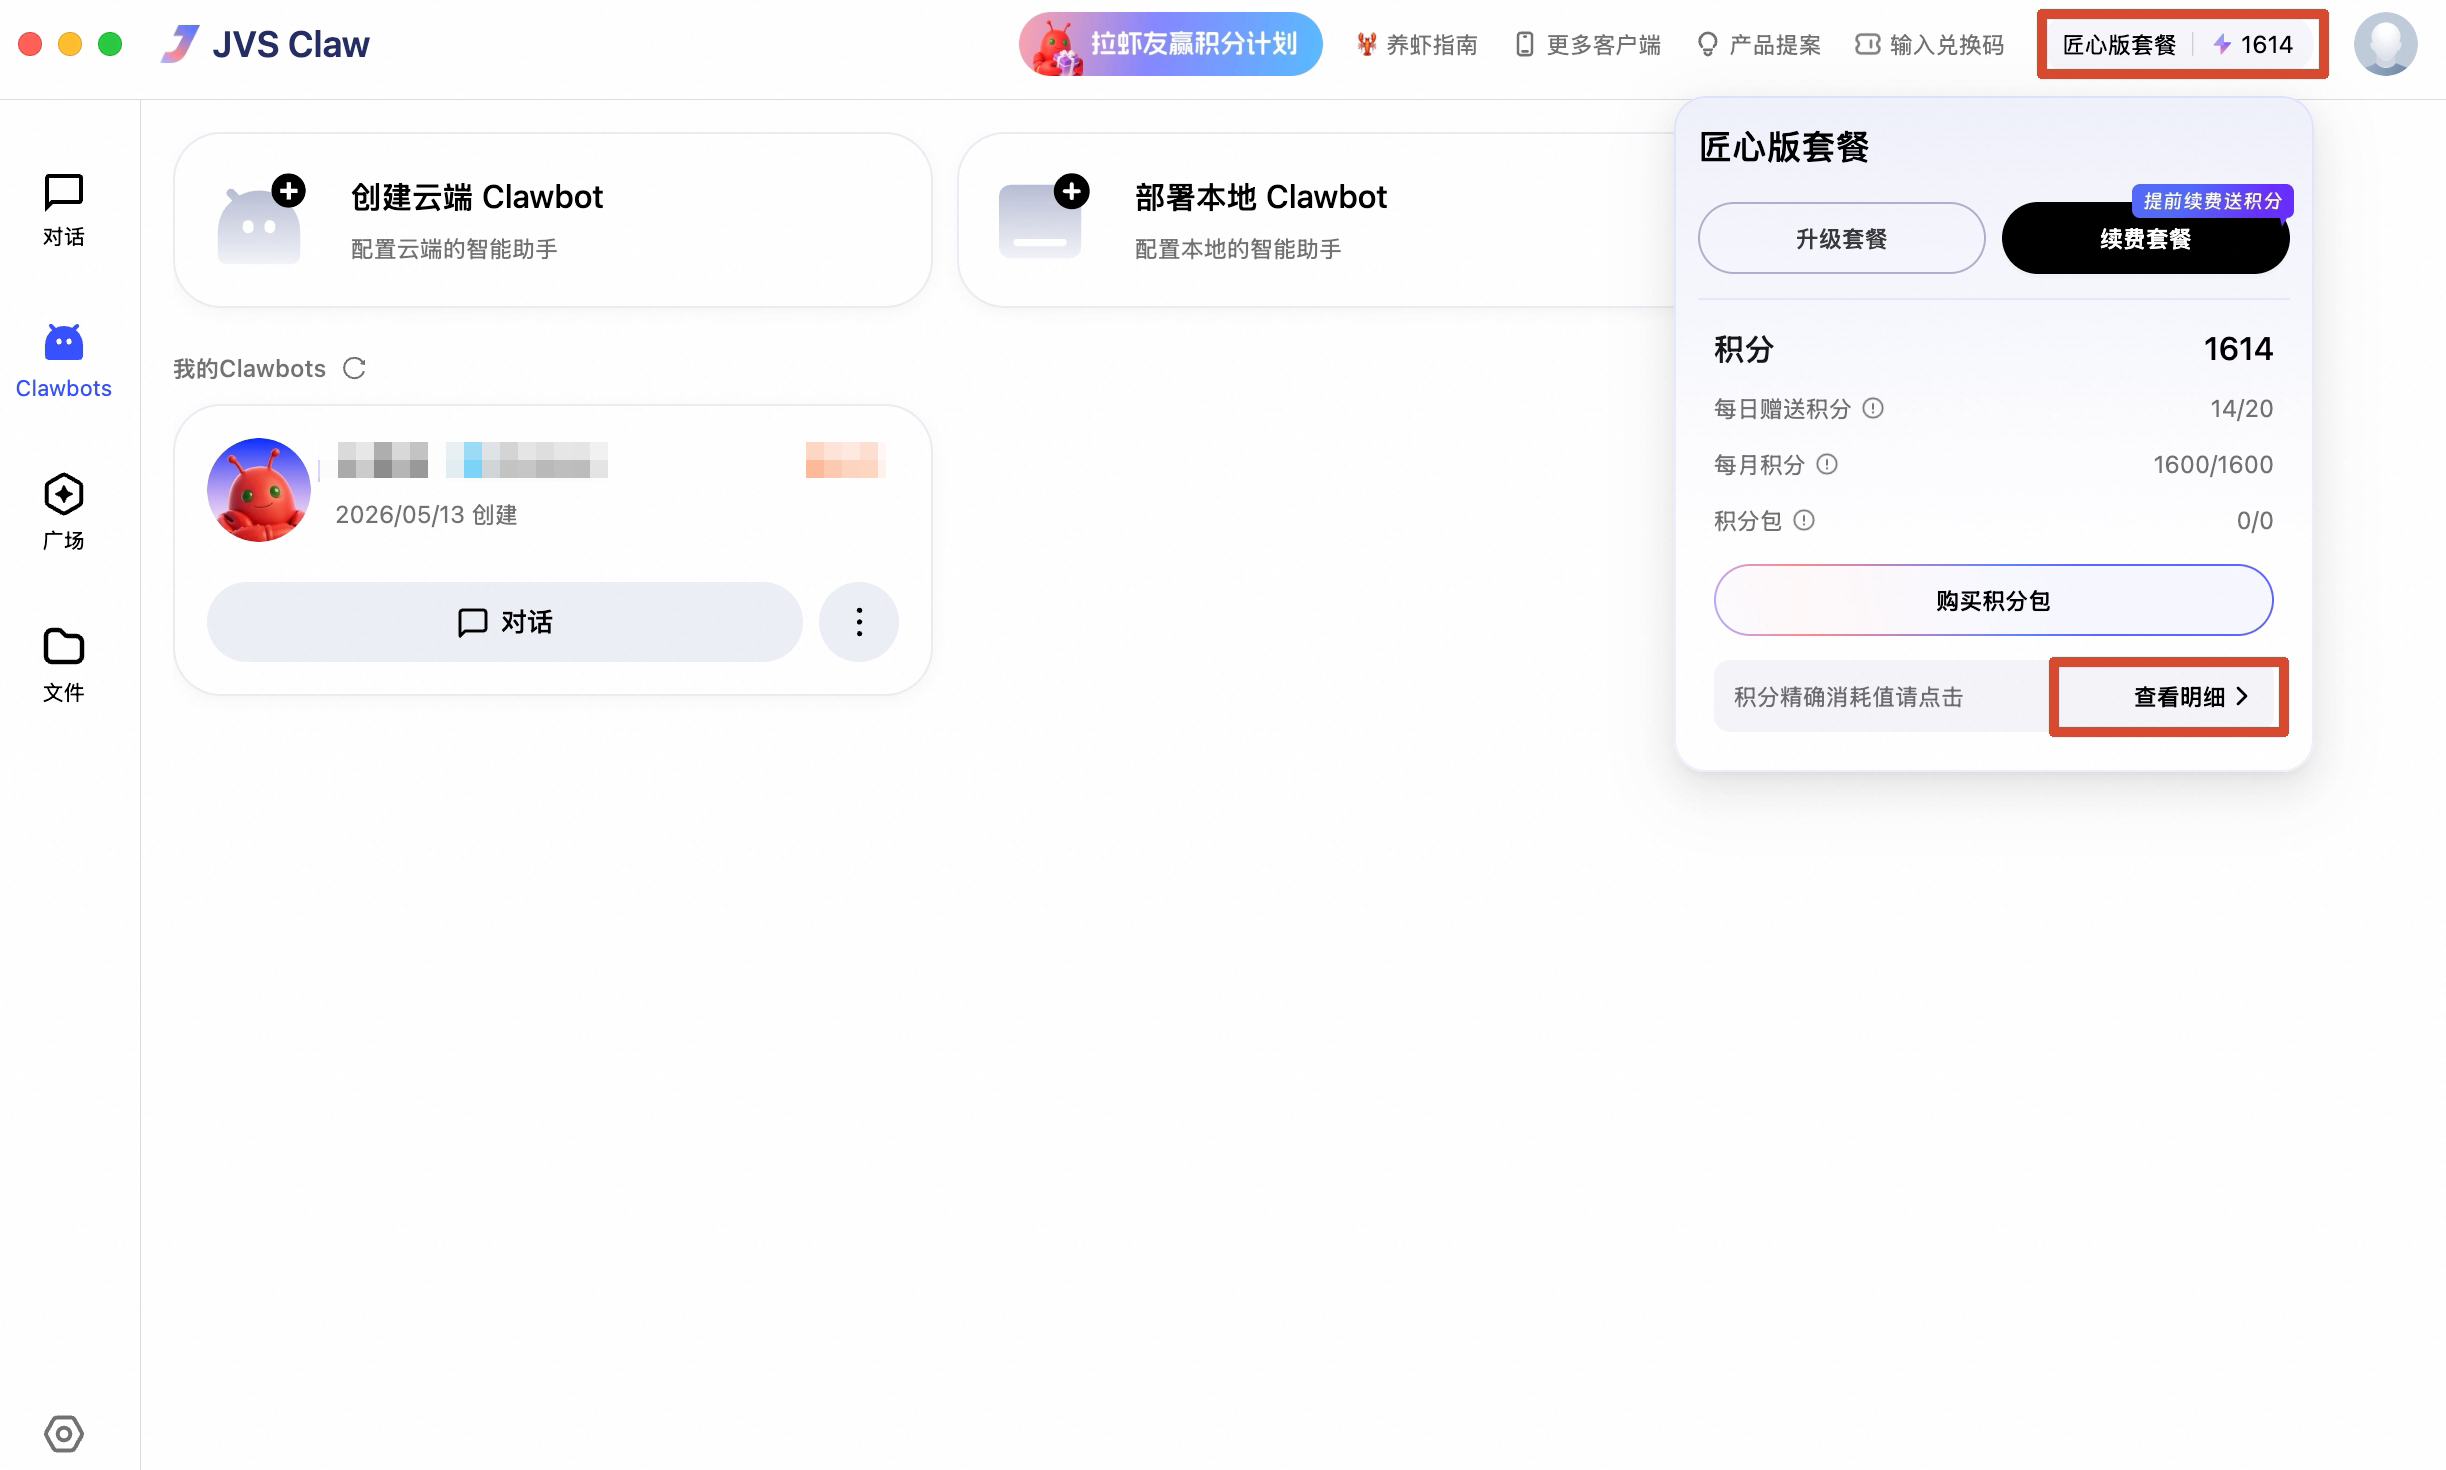2446x1470 pixels.
Task: Click the 配置云端的智能助手 subtitle
Action: pyautogui.click(x=454, y=248)
